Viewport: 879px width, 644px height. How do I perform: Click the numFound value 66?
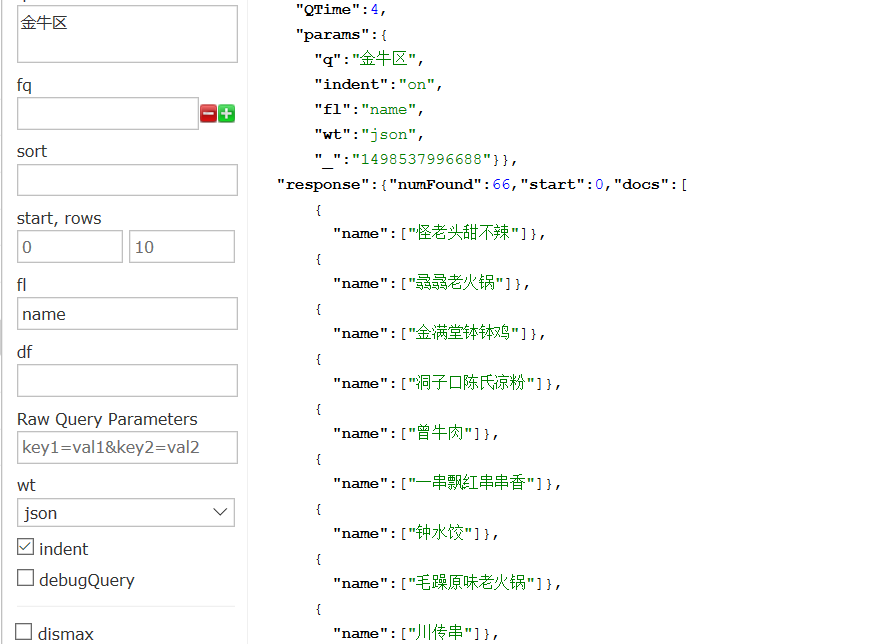[501, 184]
